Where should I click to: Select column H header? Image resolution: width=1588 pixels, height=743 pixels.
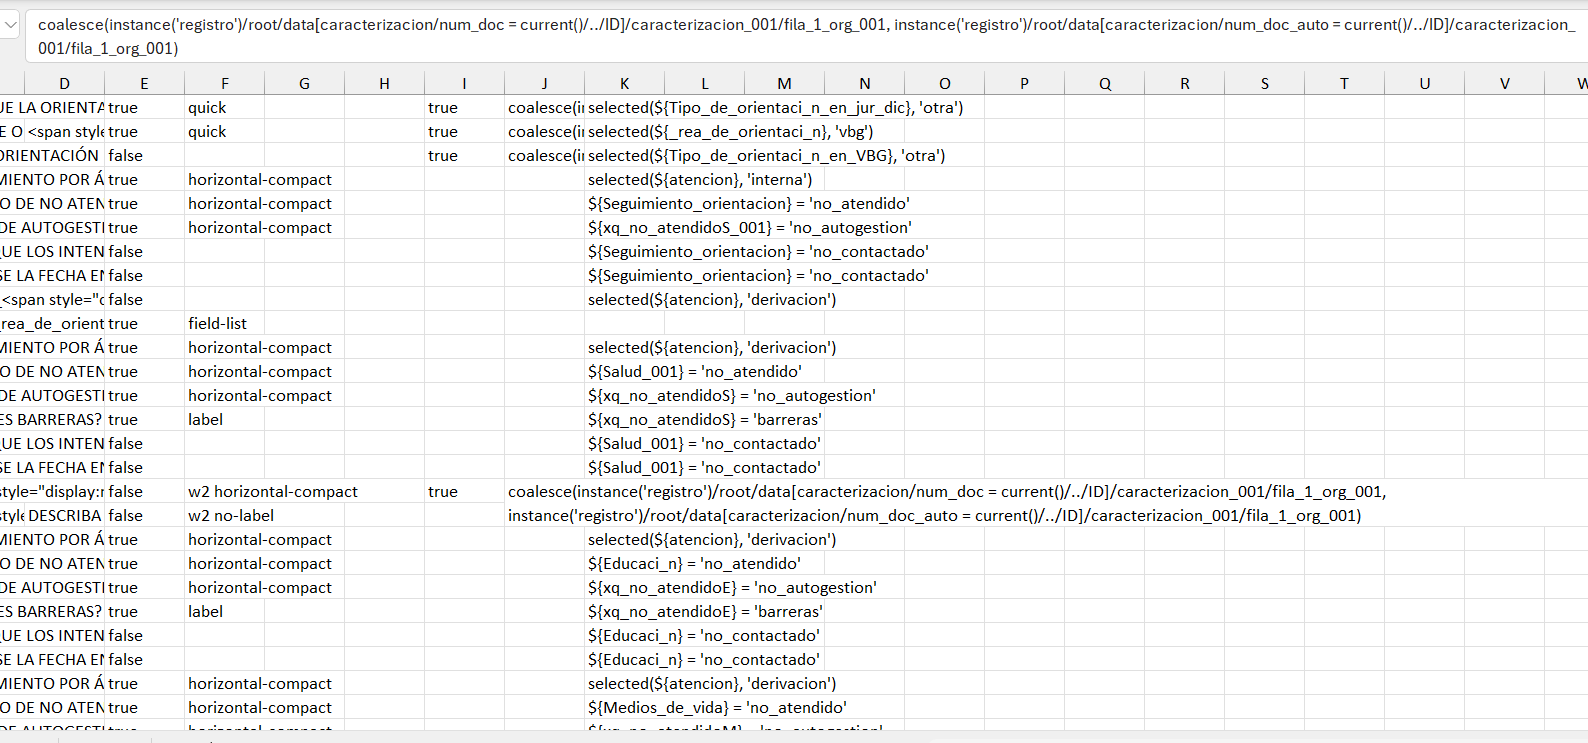click(x=384, y=84)
